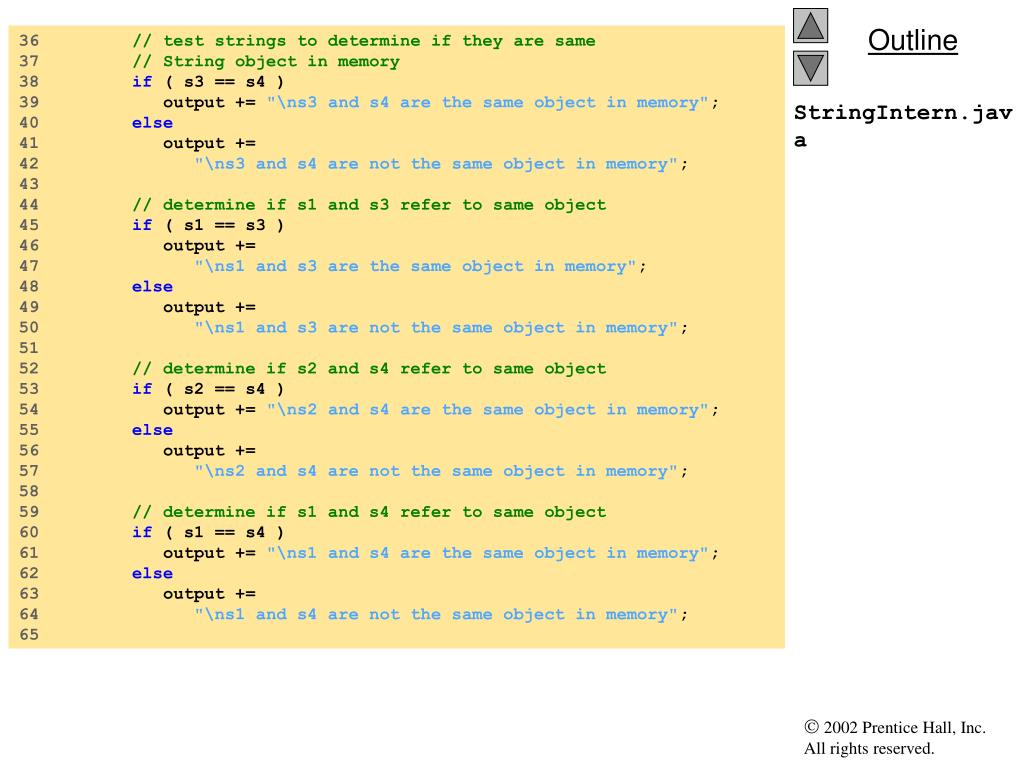The height and width of the screenshot is (768, 1024).
Task: Click the 'else' keyword on line 62
Action: (152, 573)
